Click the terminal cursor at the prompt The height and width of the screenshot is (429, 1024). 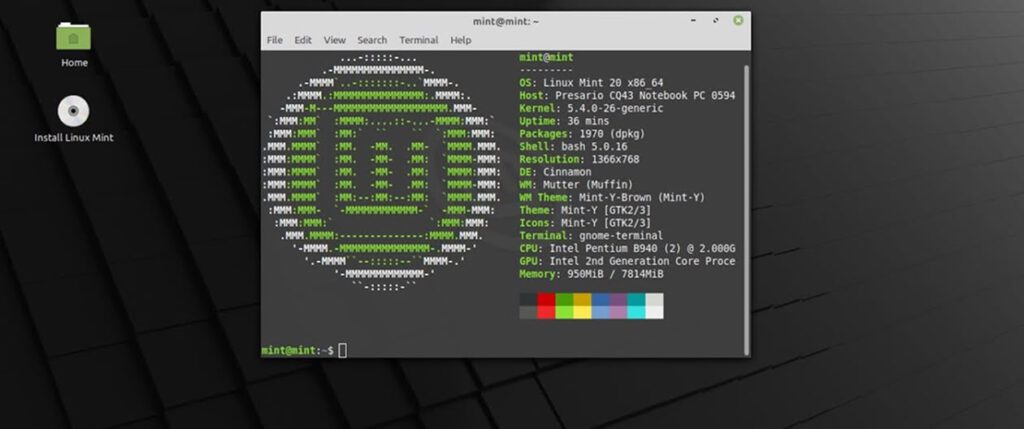tap(343, 351)
